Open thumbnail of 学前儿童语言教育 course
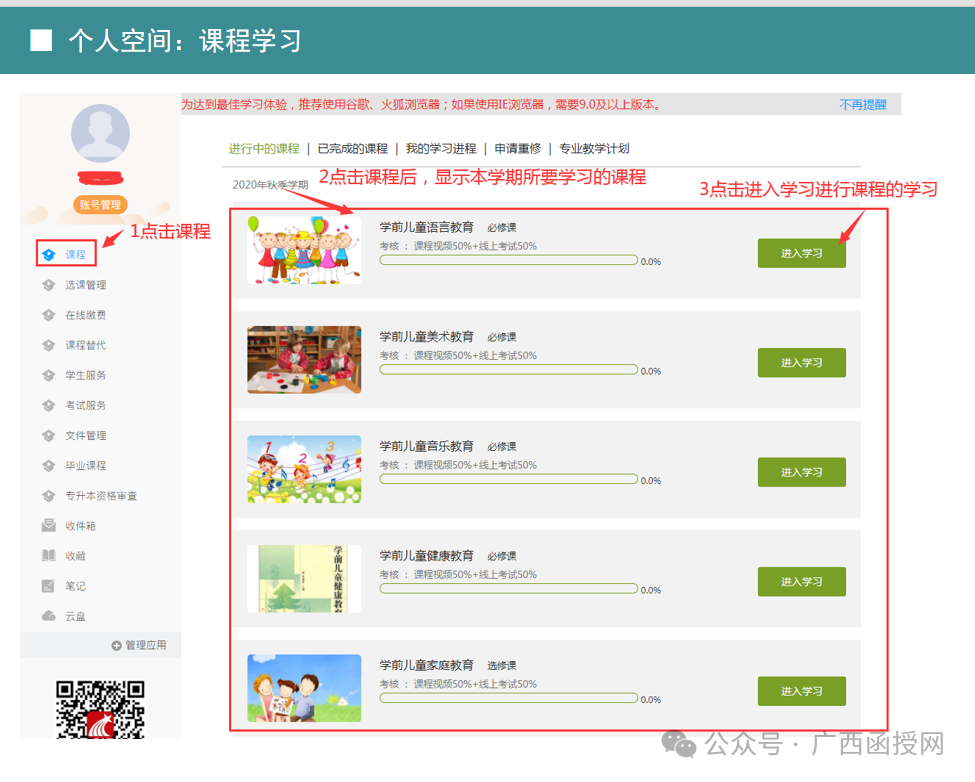 (304, 251)
